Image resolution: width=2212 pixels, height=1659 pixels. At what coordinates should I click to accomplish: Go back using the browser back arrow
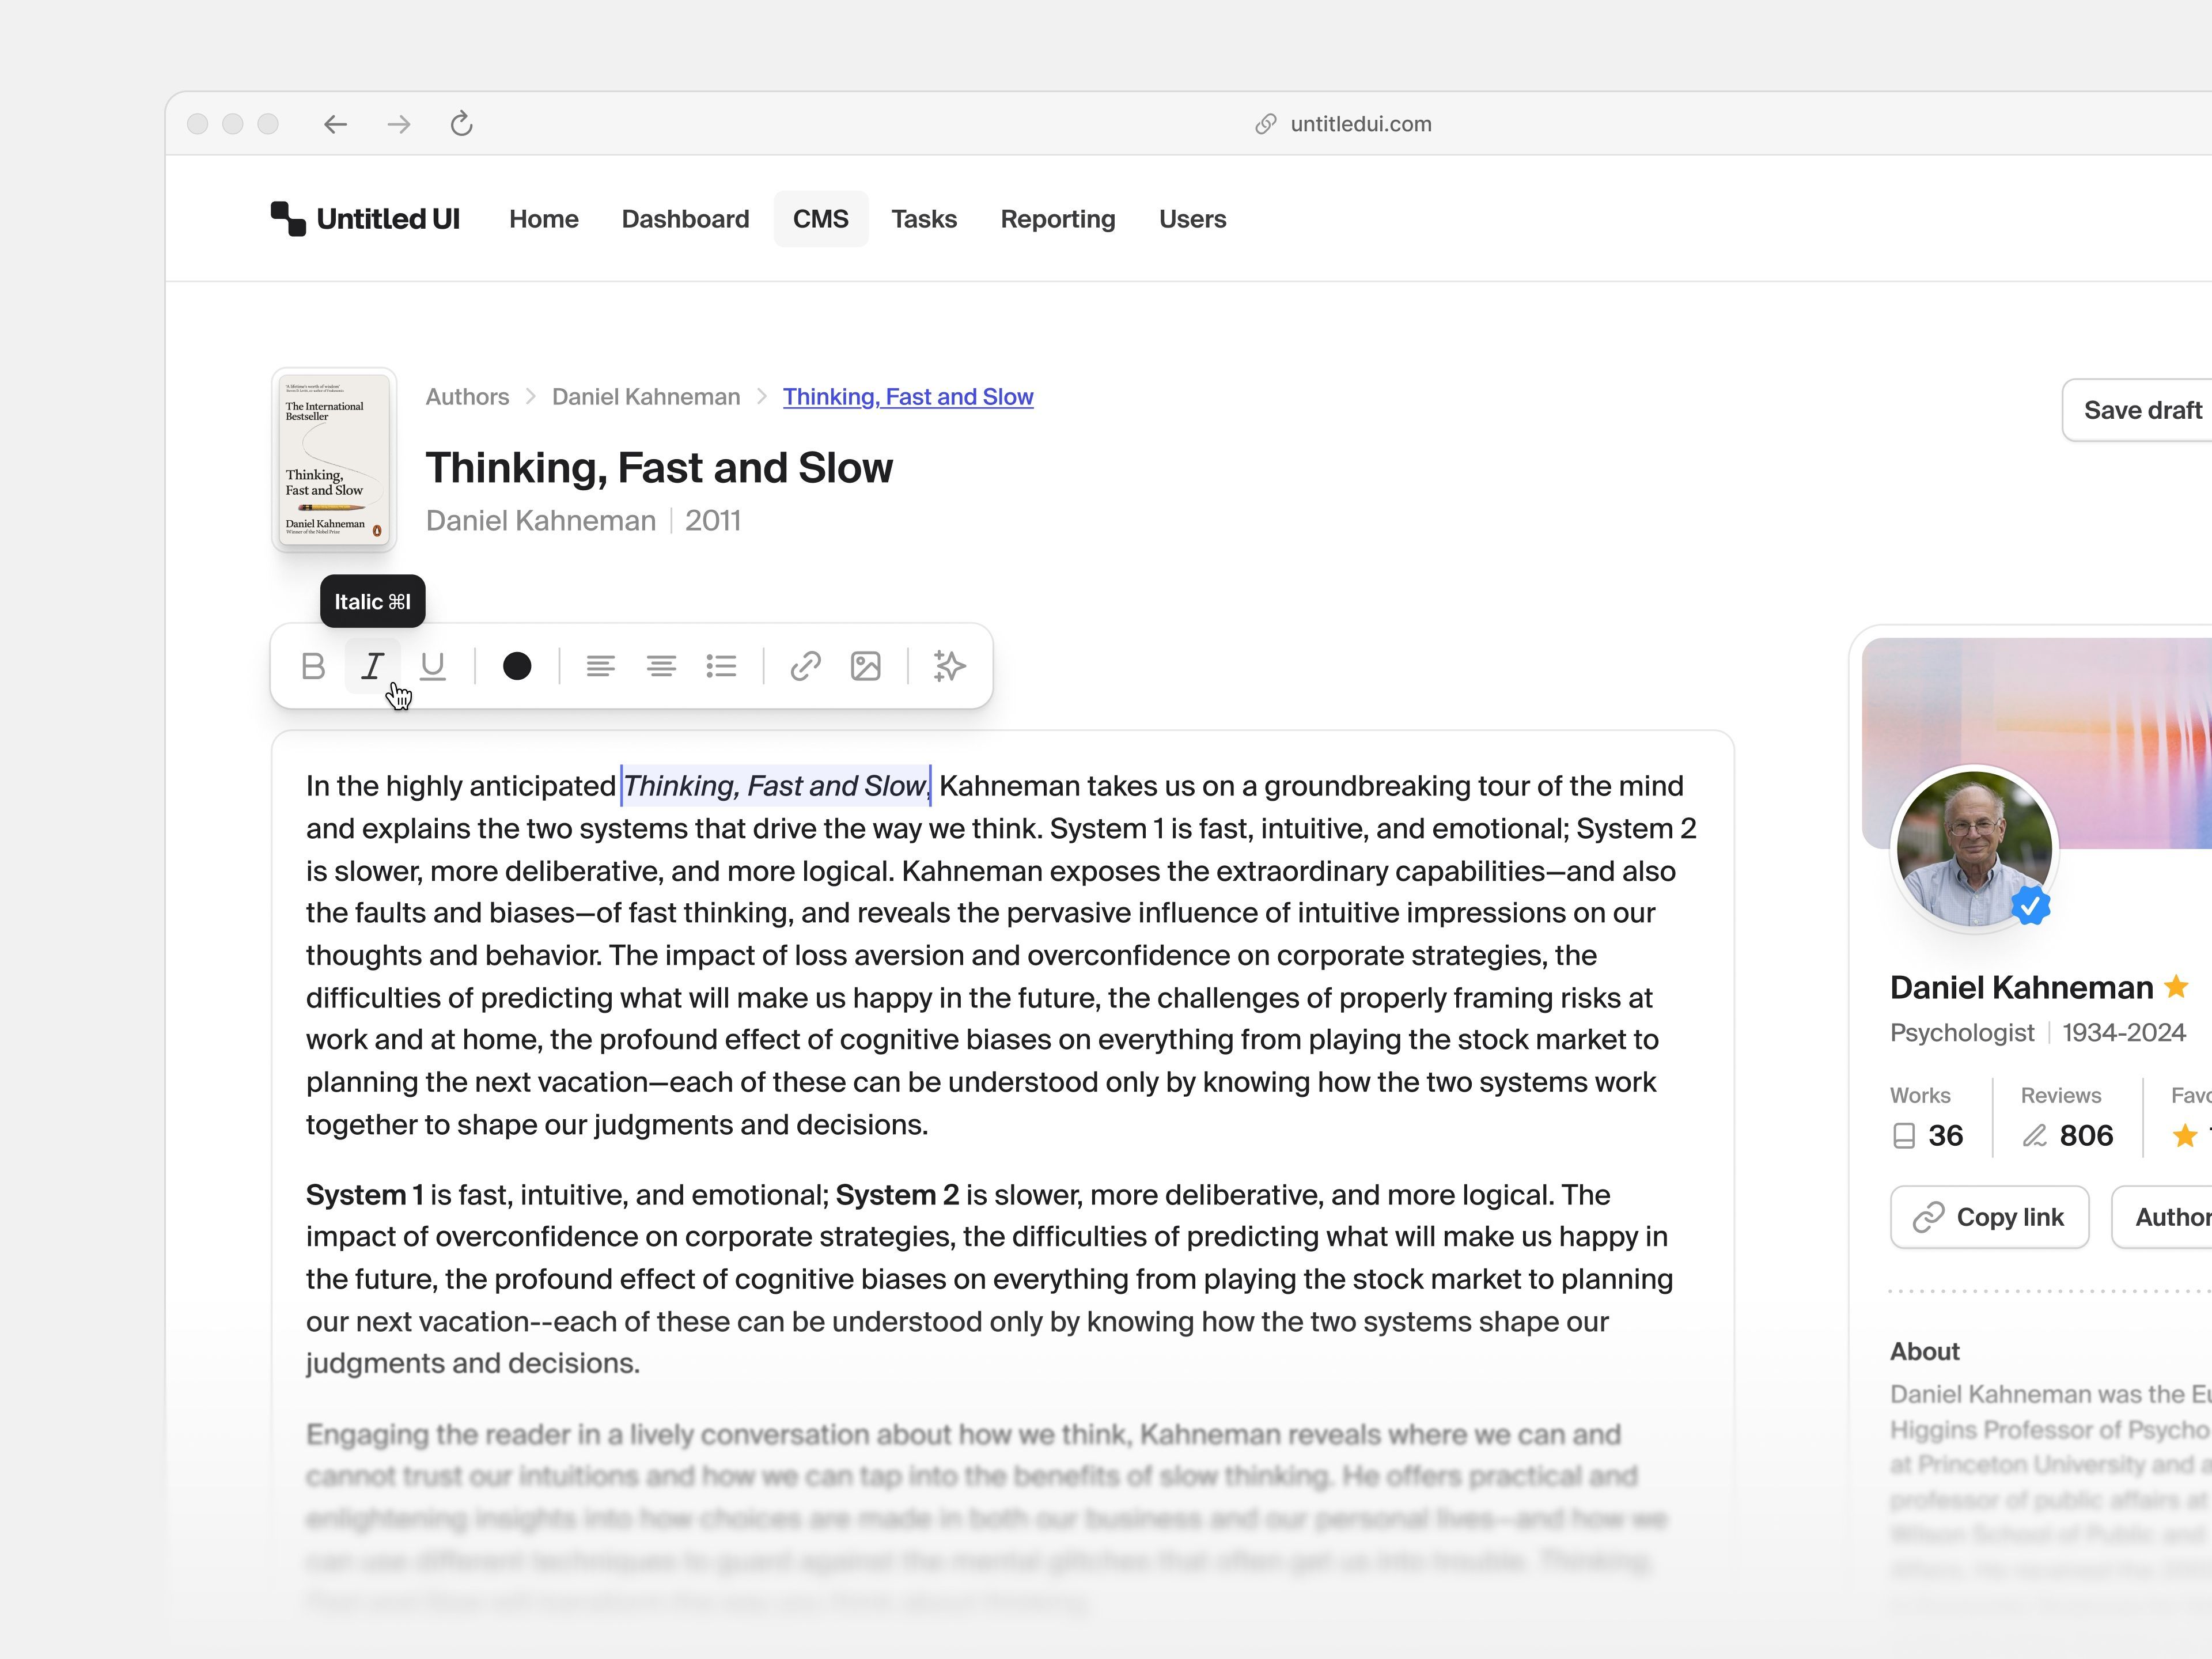click(x=335, y=124)
